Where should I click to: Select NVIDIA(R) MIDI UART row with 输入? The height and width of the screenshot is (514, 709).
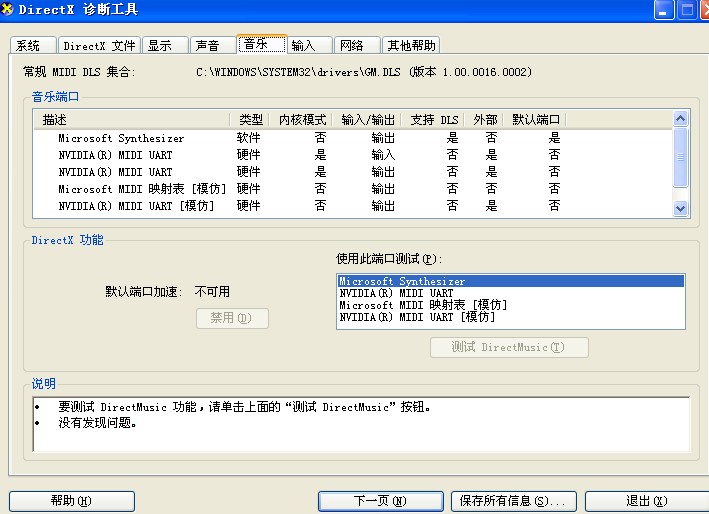[353, 155]
